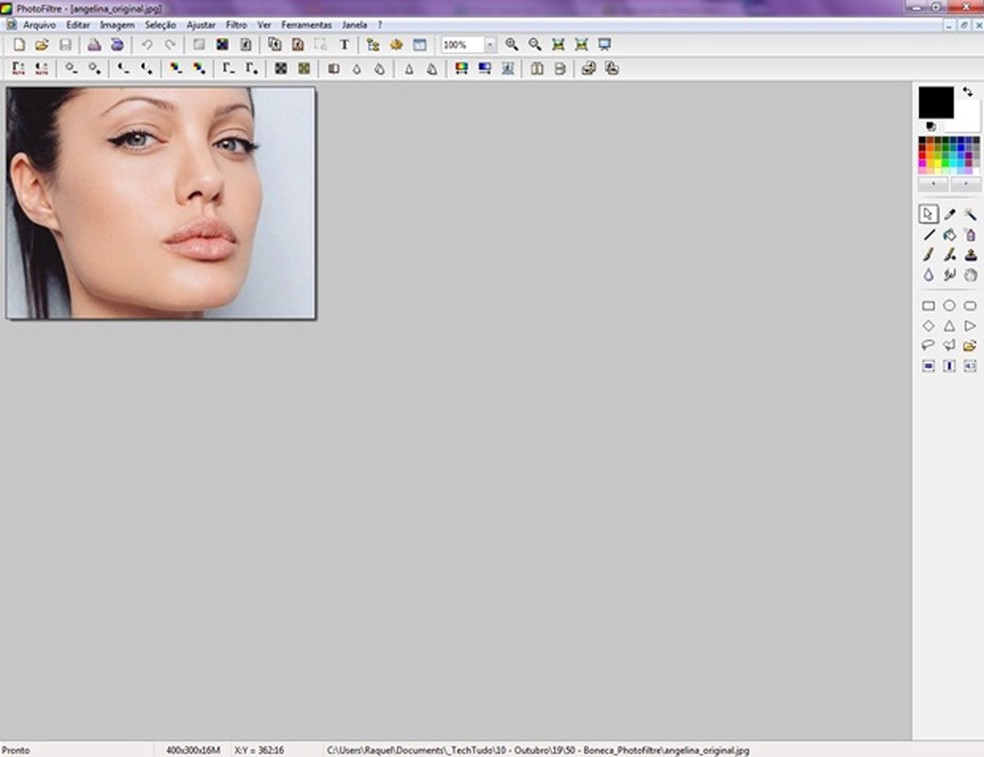The image size is (984, 757).
Task: Select the Eyedropper (pipette) tool
Action: [949, 214]
